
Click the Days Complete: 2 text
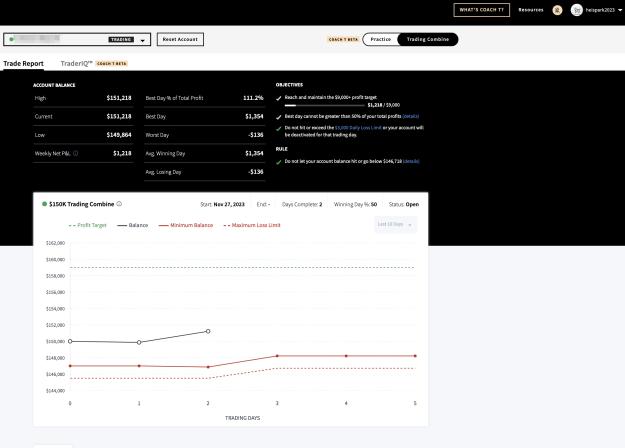tap(302, 204)
